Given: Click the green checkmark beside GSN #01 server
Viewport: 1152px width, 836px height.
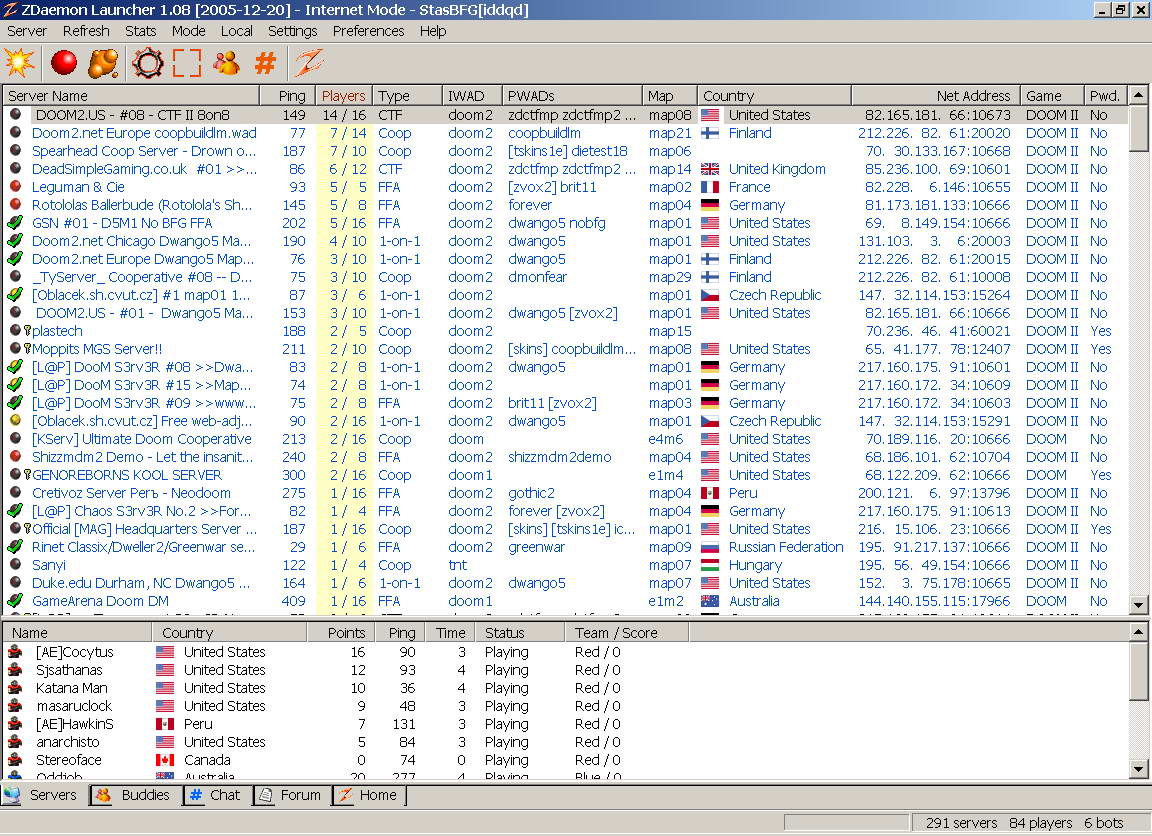Looking at the screenshot, I should point(15,223).
